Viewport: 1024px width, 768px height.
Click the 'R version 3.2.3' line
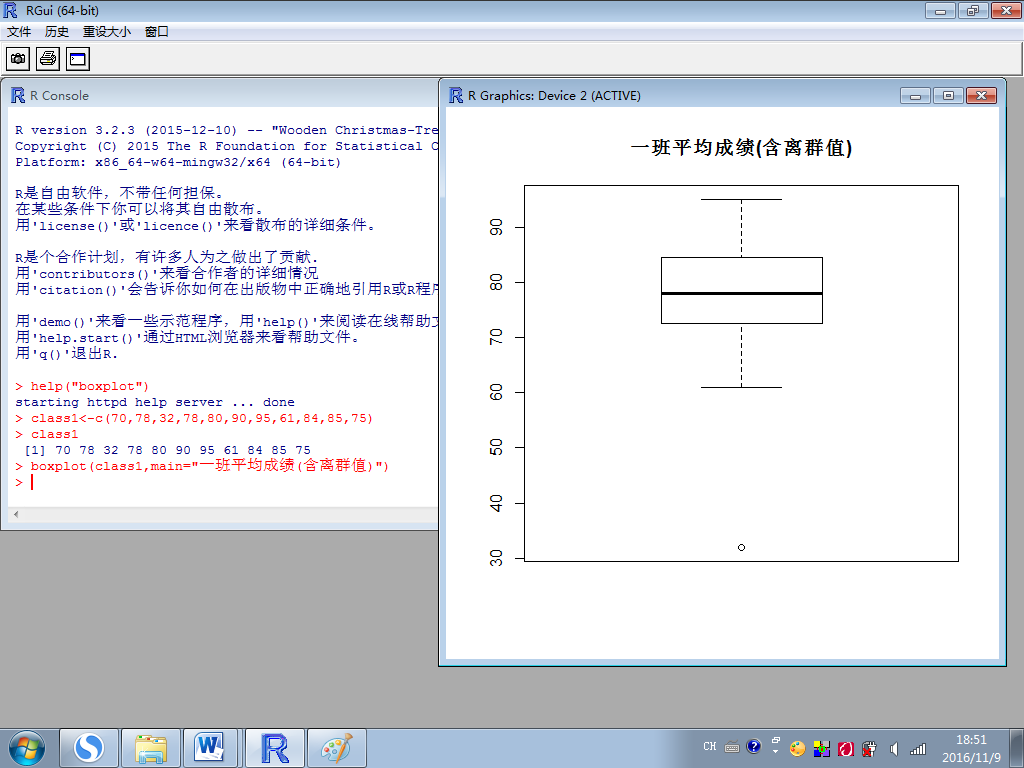pos(227,130)
